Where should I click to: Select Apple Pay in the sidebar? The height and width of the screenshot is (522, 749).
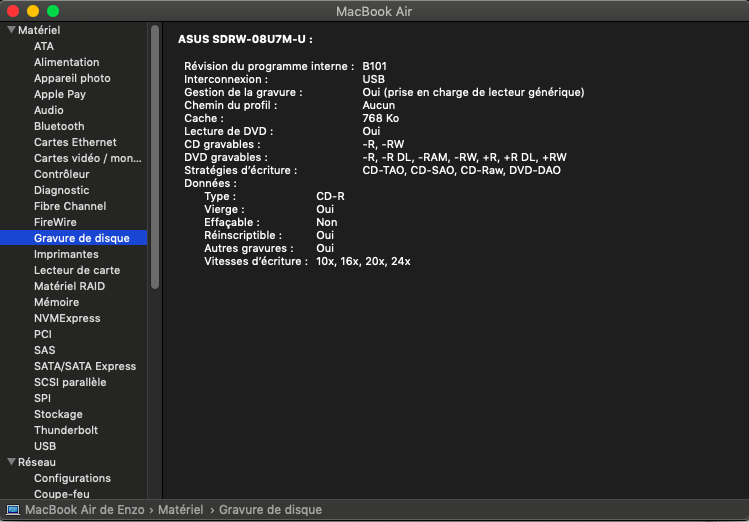(60, 94)
